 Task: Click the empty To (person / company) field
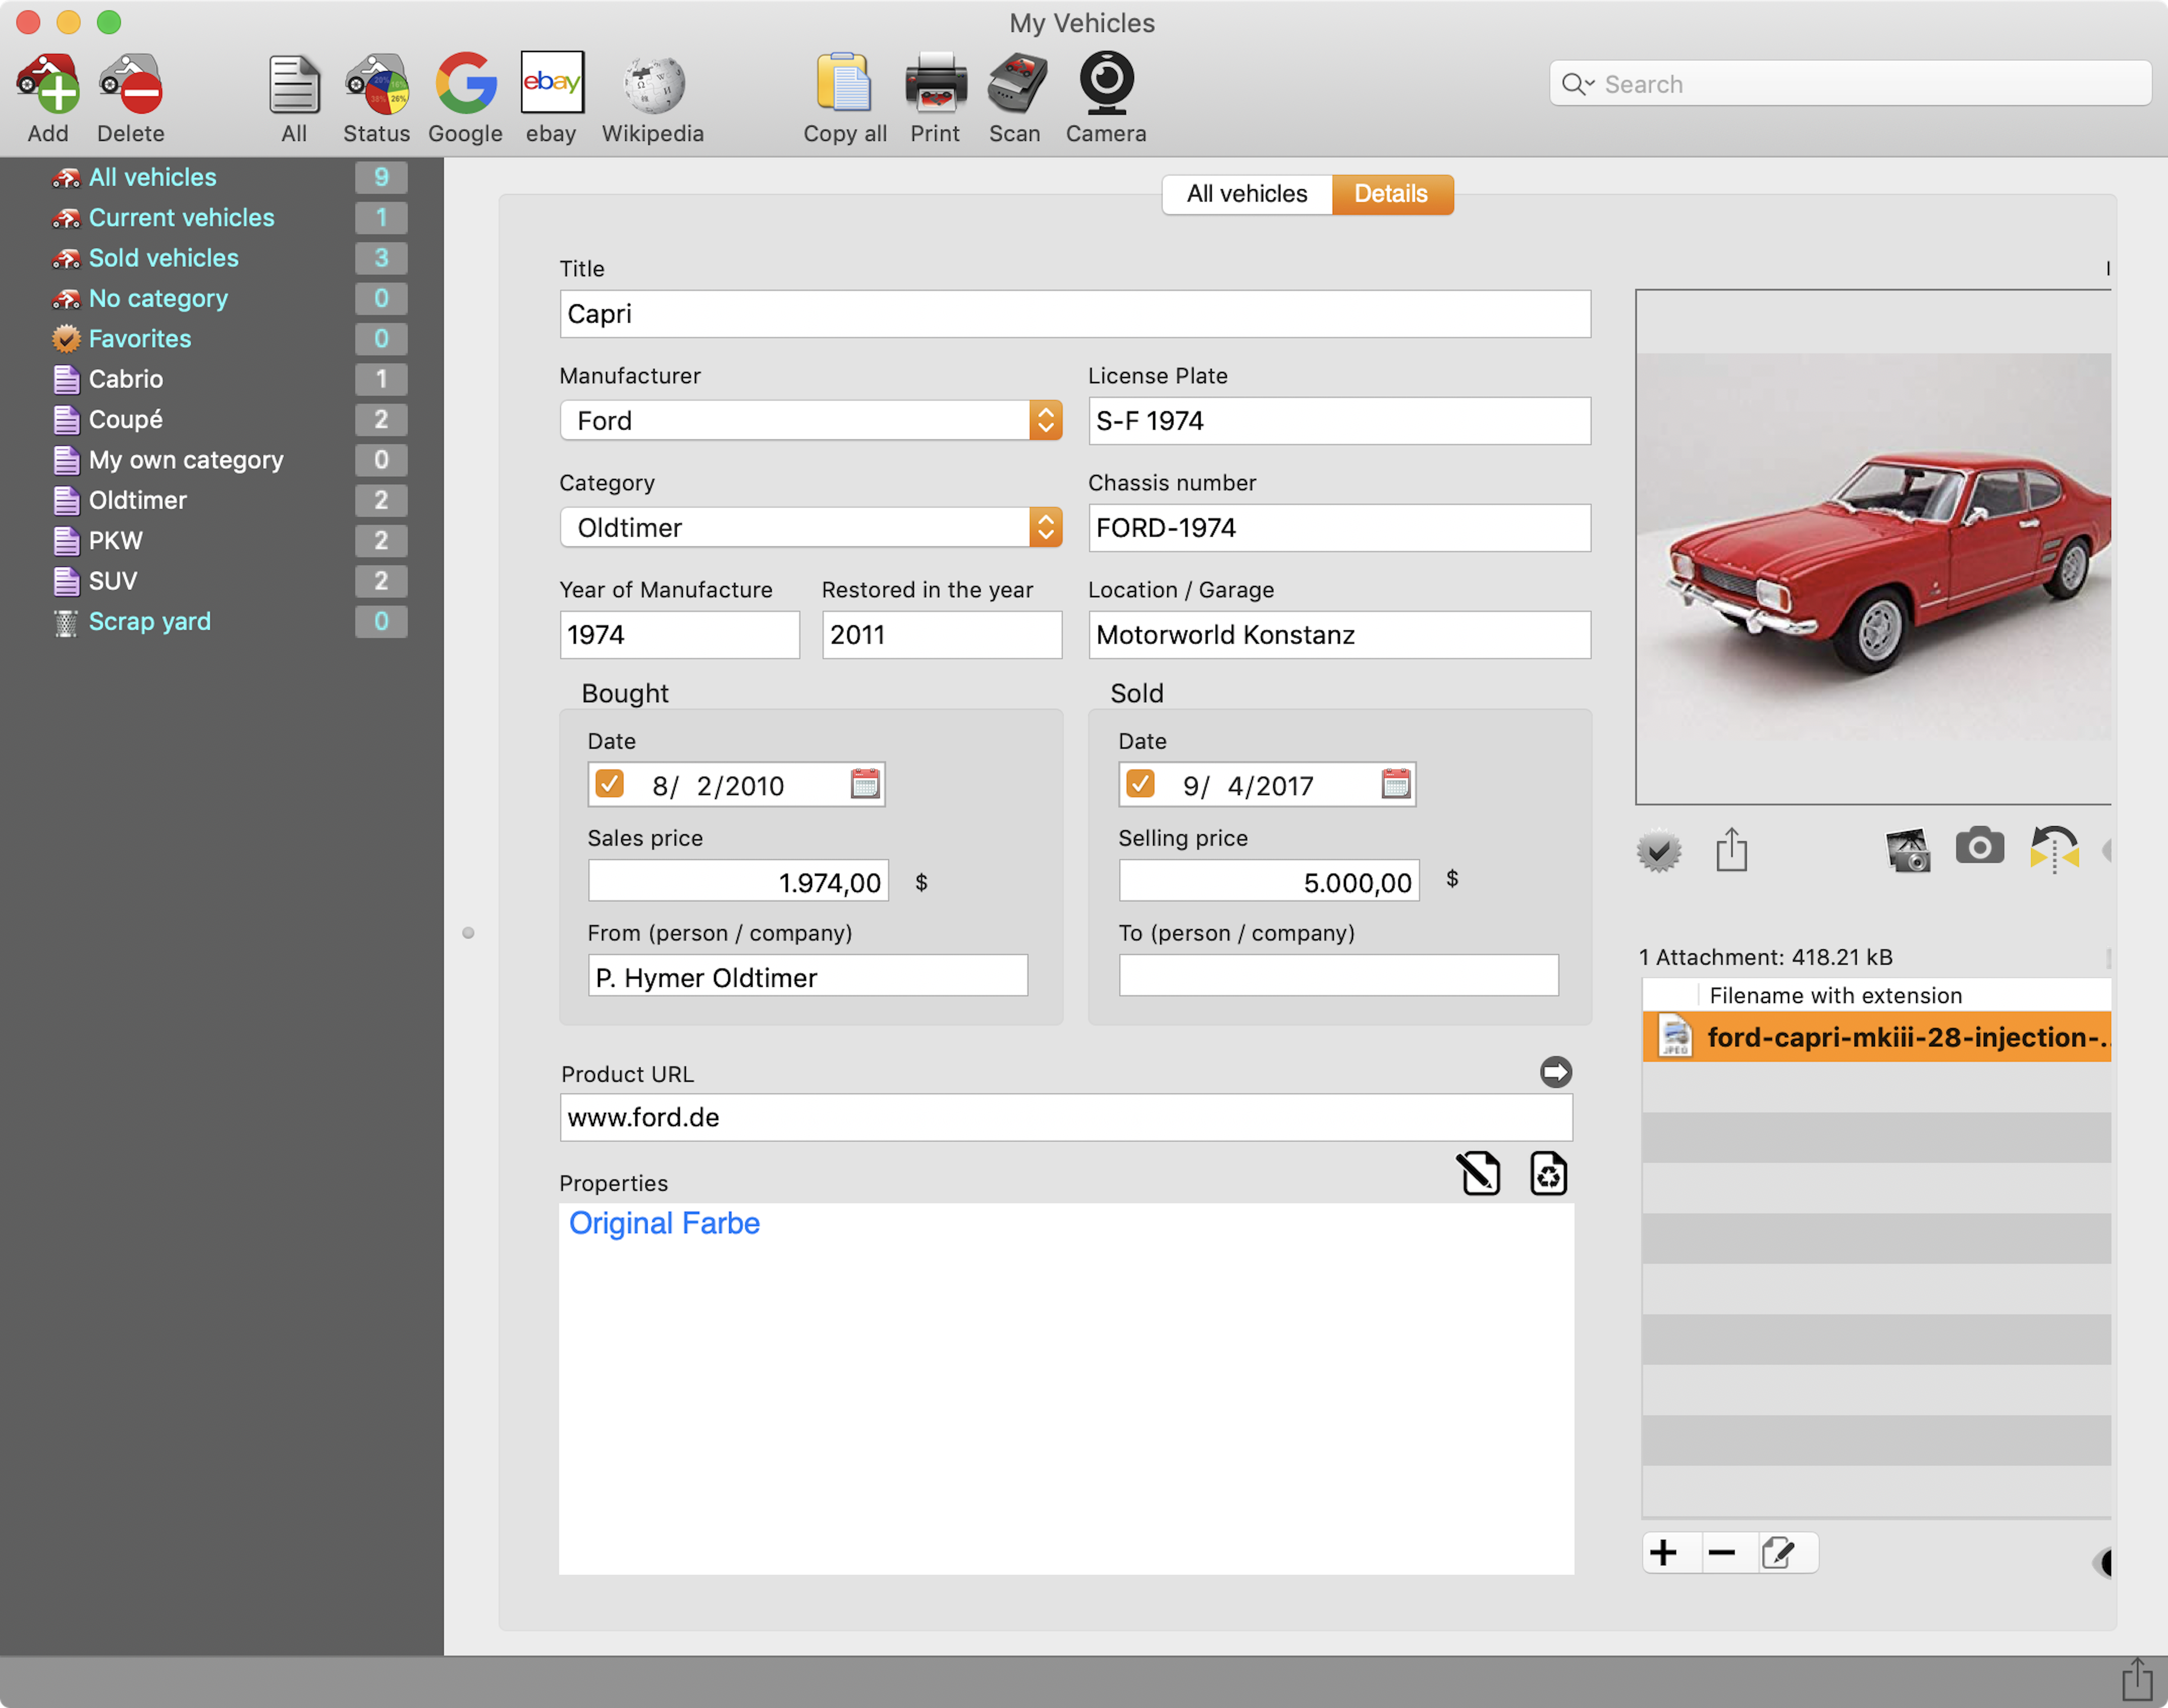click(1339, 976)
